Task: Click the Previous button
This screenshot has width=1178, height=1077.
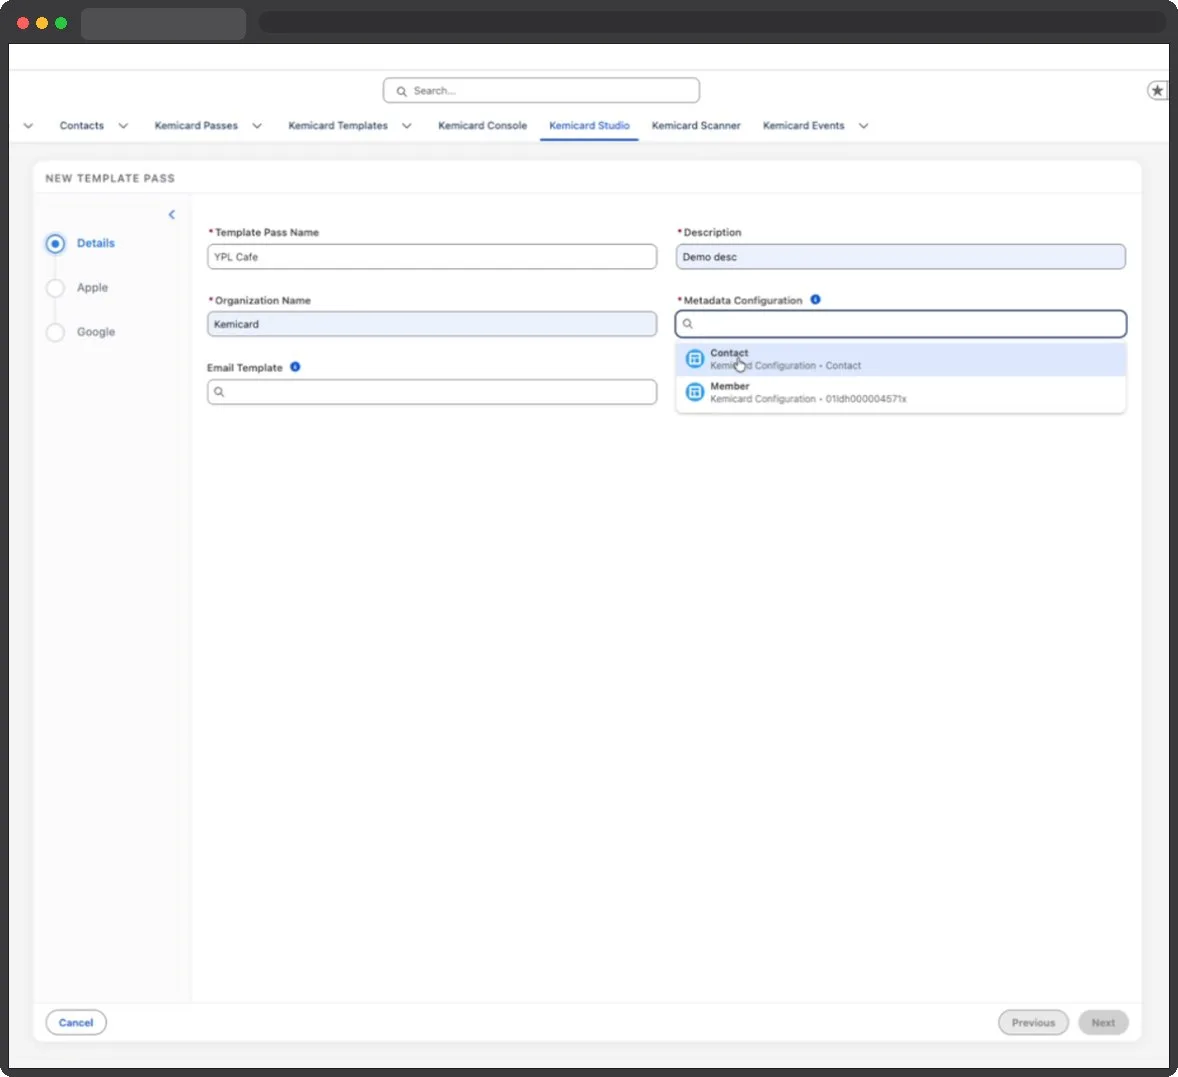Action: tap(1033, 1022)
